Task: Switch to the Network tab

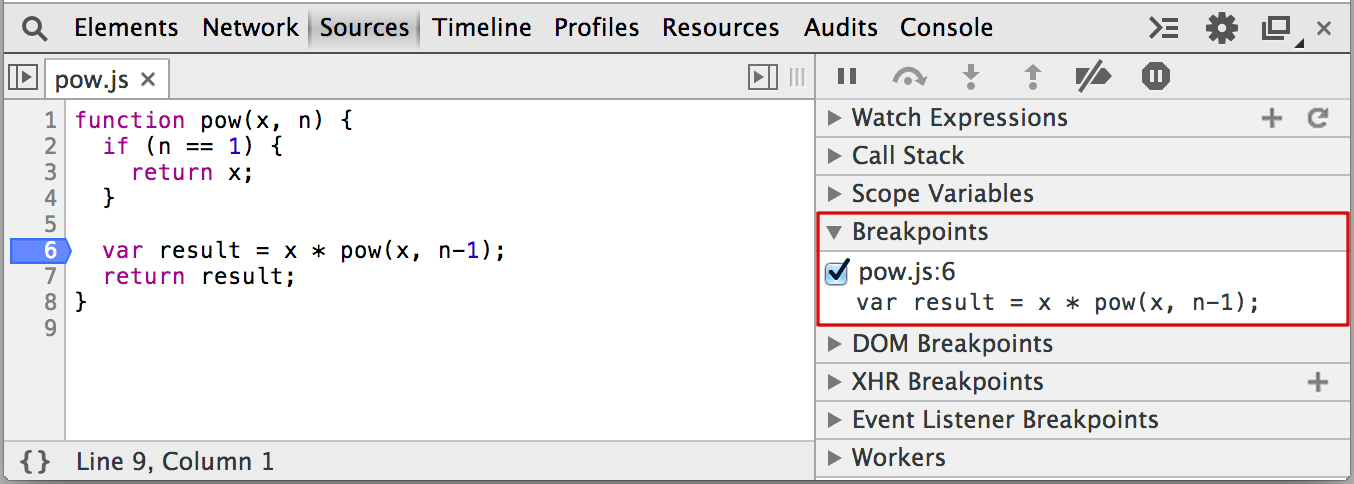Action: 250,28
